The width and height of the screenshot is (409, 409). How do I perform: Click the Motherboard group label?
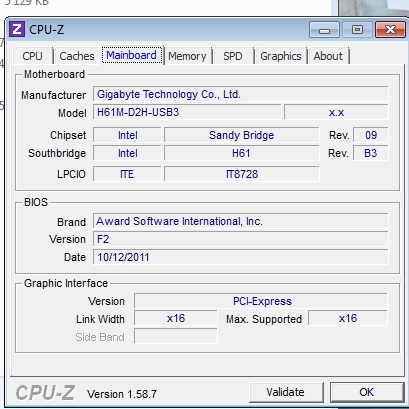(55, 74)
